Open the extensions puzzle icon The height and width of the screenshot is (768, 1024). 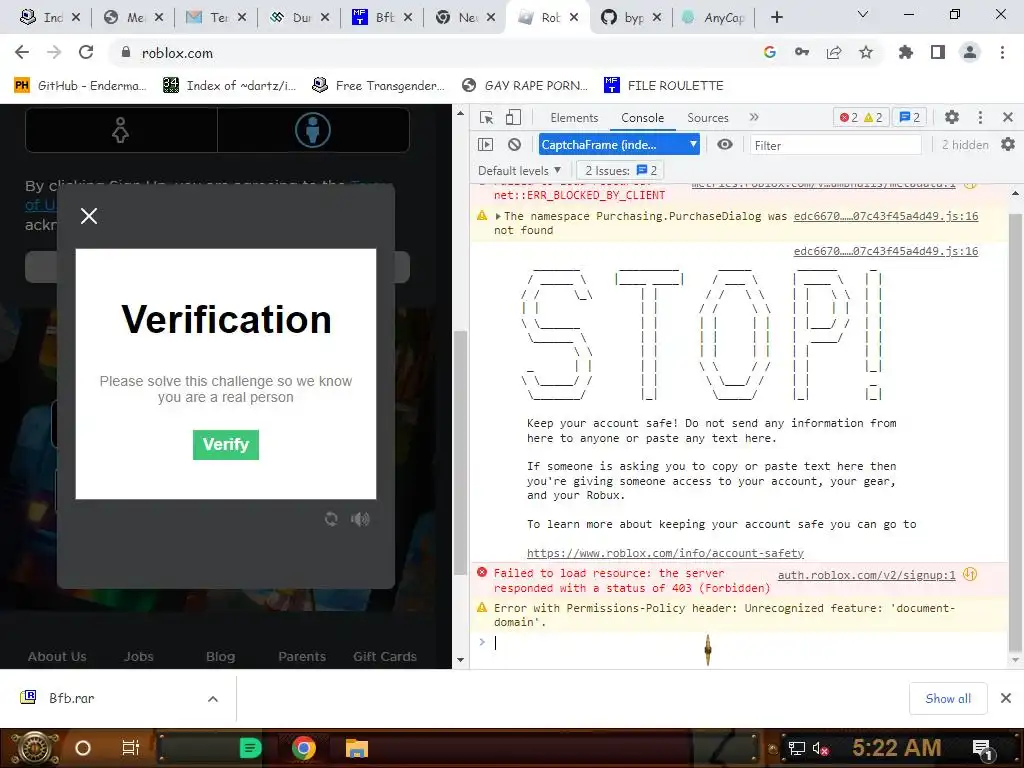pos(905,52)
